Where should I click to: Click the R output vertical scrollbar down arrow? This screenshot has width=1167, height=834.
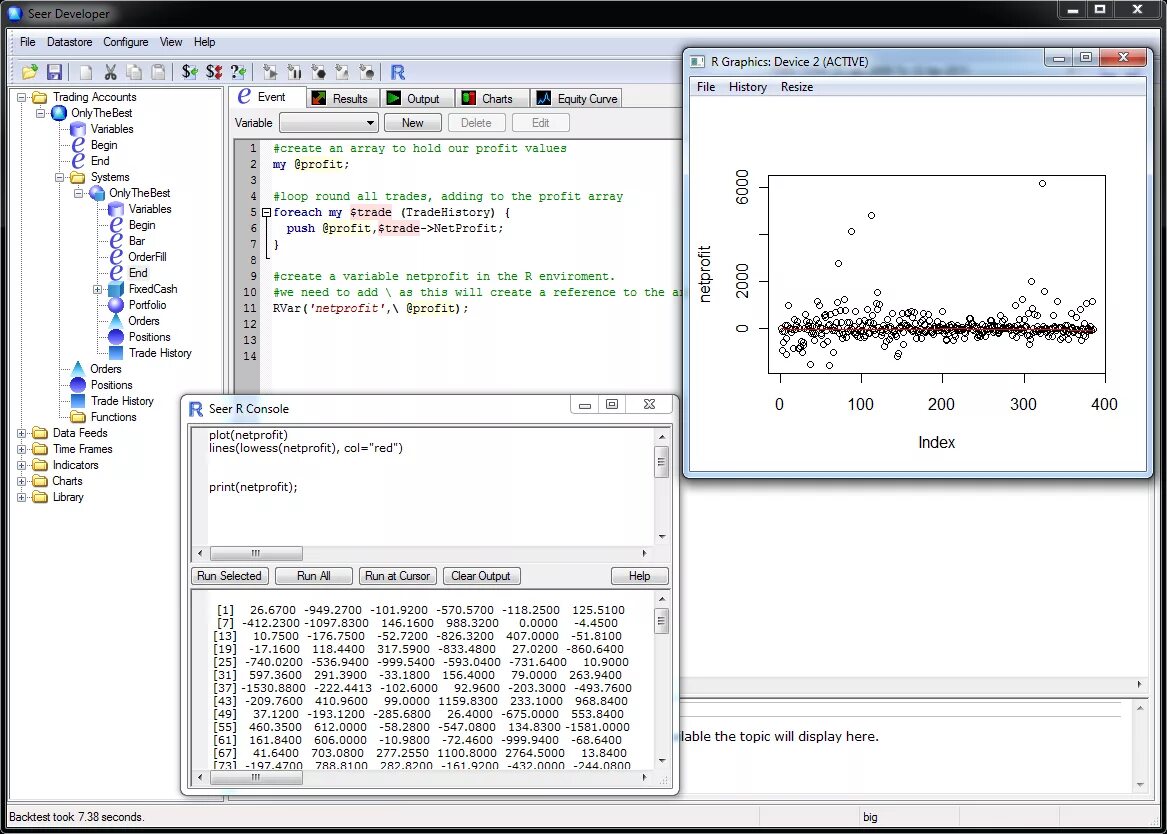662,760
